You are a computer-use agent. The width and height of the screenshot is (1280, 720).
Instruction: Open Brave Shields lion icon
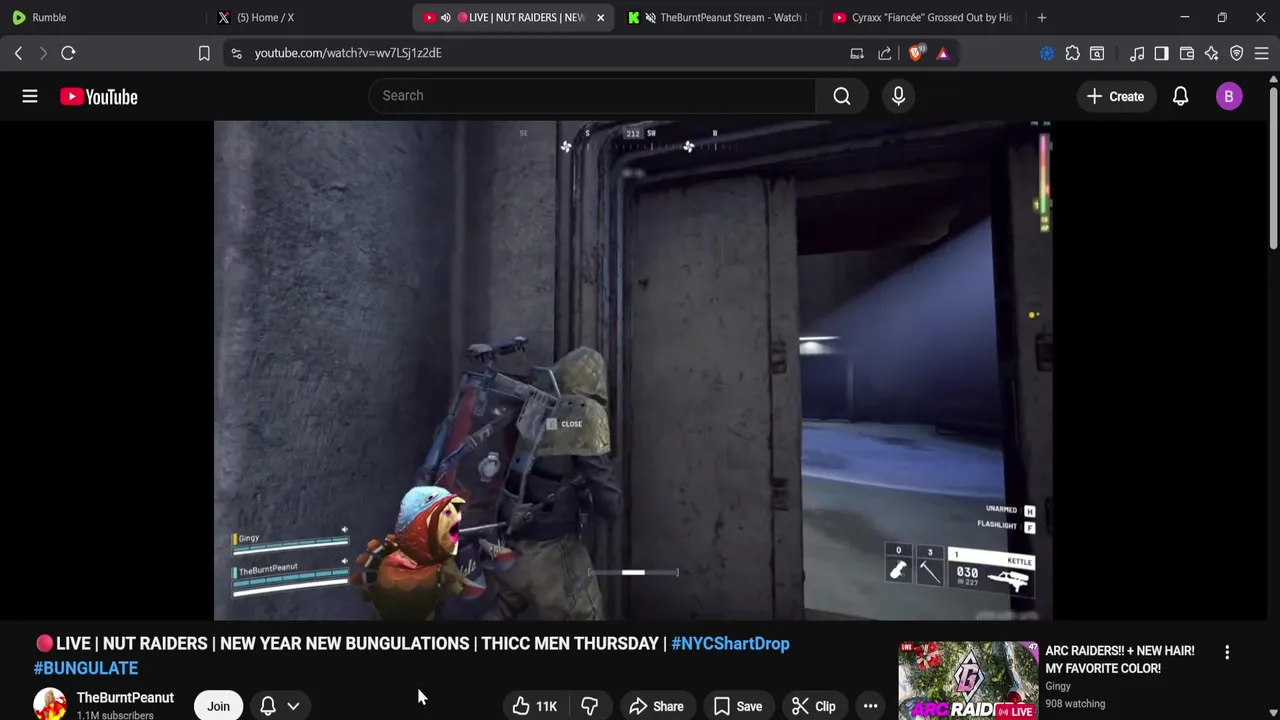(916, 53)
